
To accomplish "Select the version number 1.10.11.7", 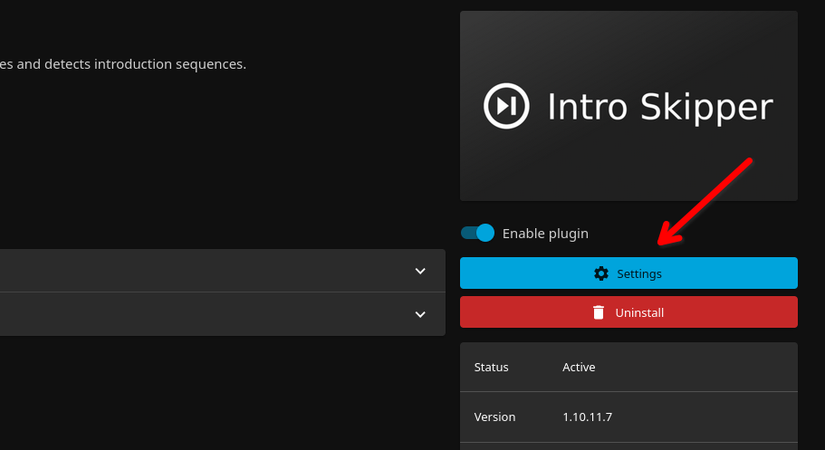I will click(x=587, y=416).
